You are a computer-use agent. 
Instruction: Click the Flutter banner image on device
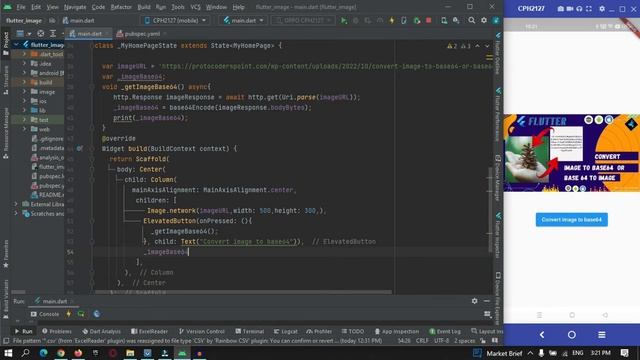571,153
